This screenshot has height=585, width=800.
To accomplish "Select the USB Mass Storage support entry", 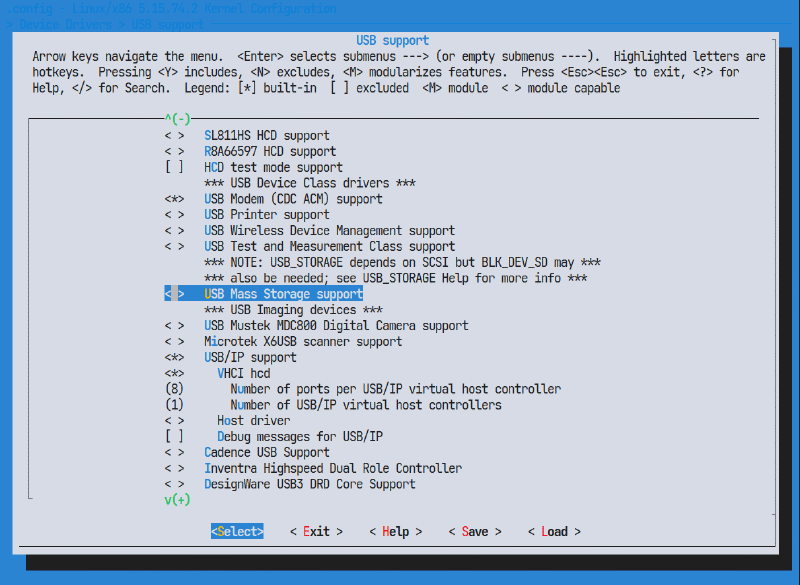I will [x=283, y=294].
